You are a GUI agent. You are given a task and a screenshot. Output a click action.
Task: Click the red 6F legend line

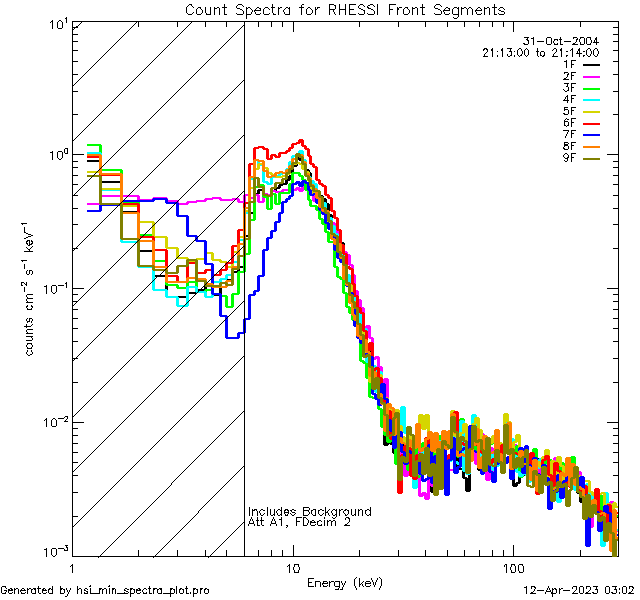[590, 124]
